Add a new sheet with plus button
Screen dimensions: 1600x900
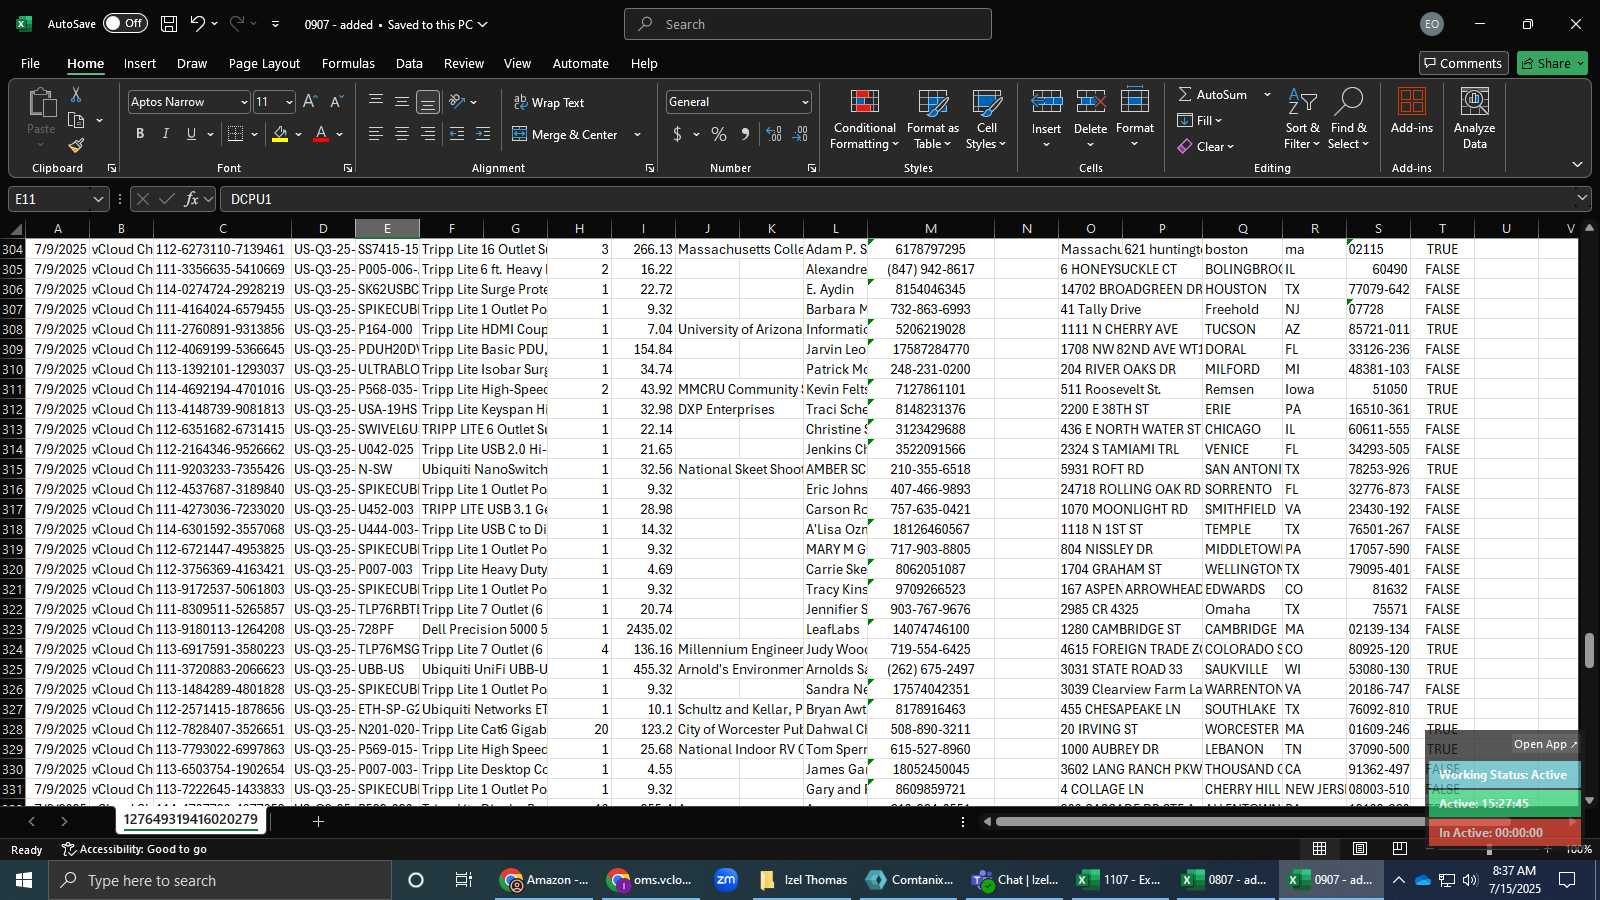pos(318,821)
